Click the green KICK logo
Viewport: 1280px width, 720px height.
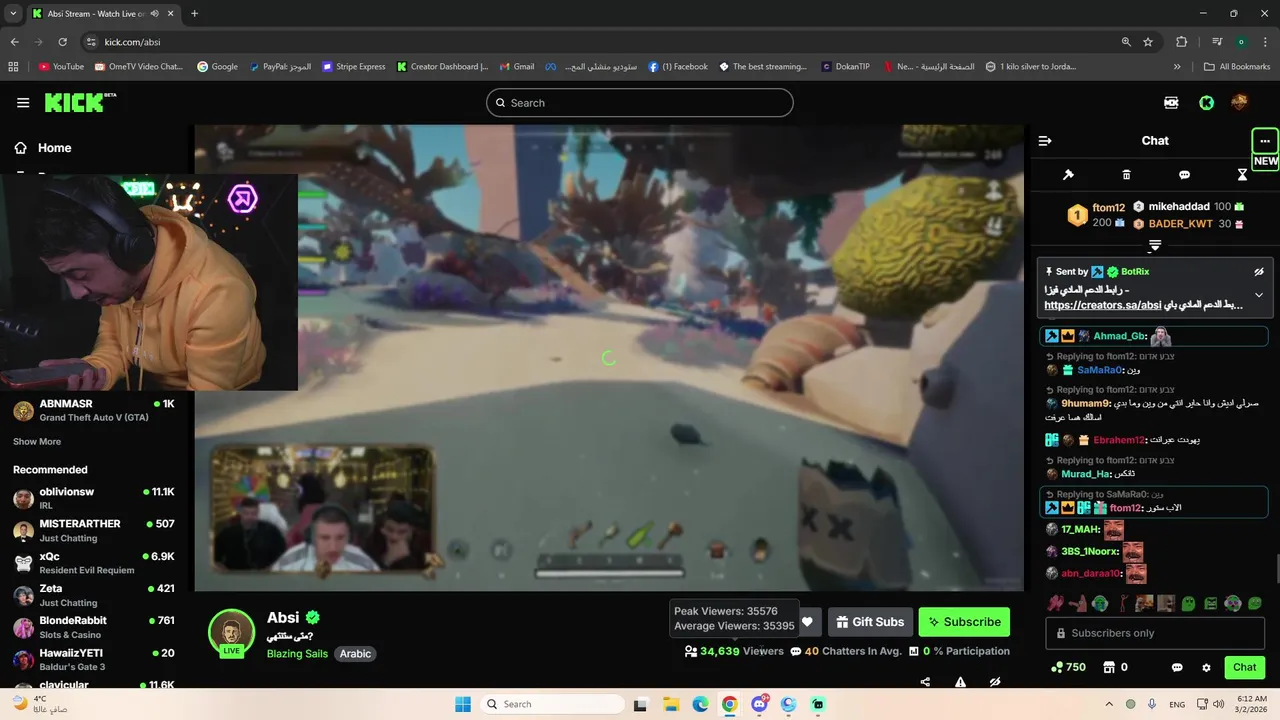pos(80,102)
